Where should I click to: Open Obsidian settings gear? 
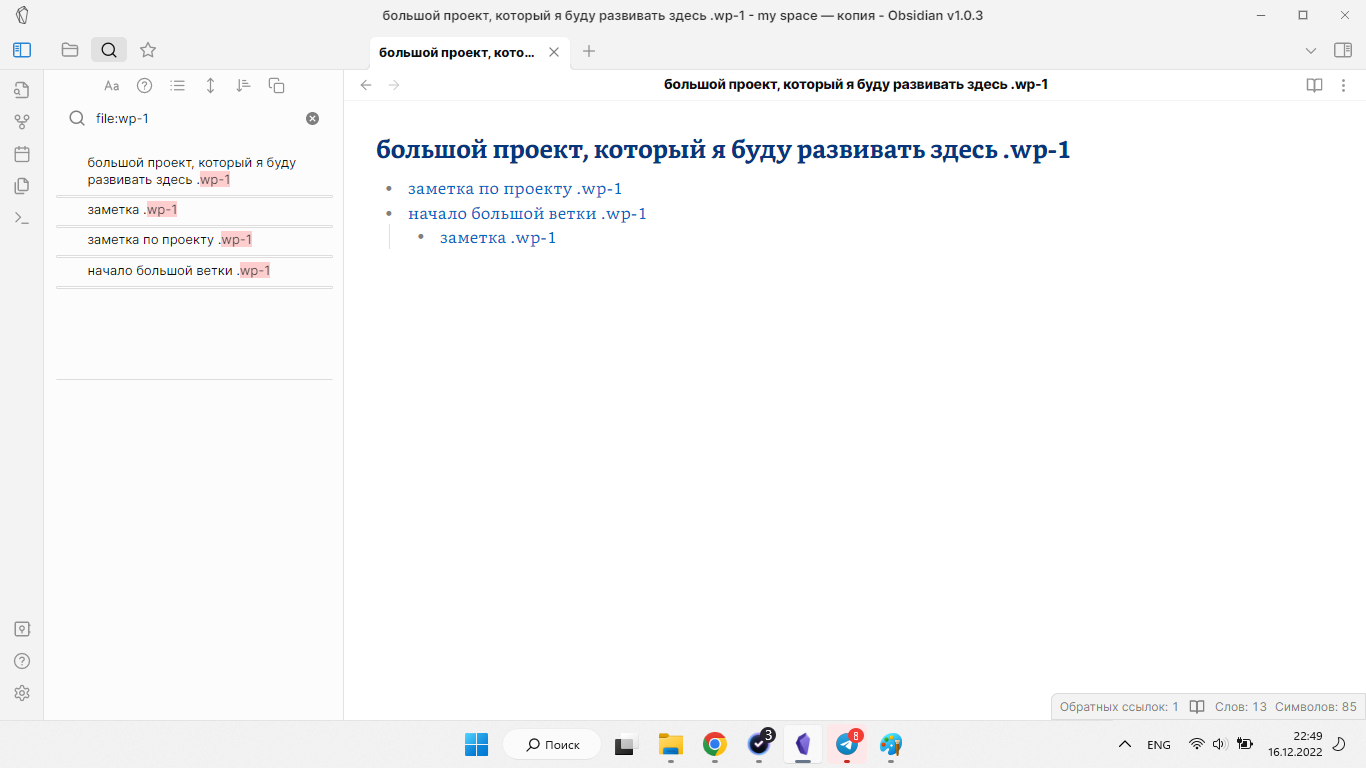pyautogui.click(x=22, y=693)
